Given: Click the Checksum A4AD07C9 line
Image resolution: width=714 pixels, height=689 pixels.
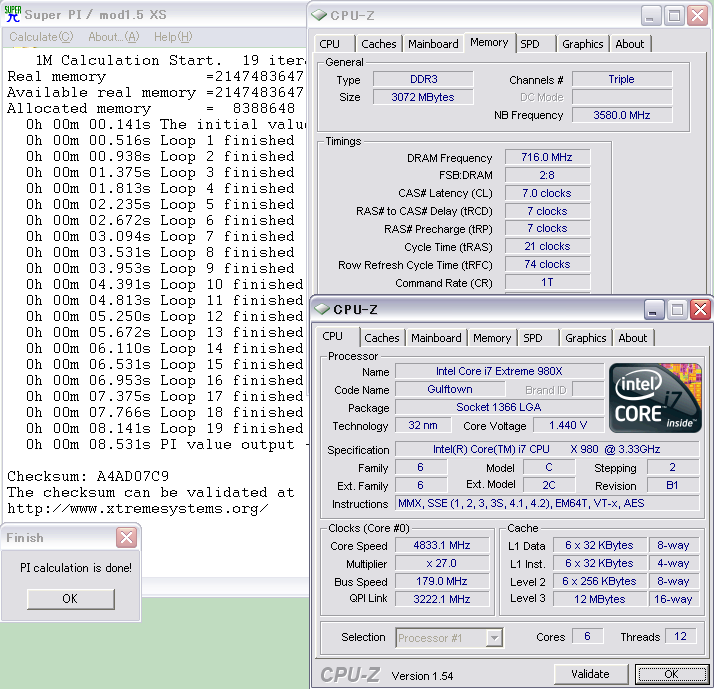Looking at the screenshot, I should click(x=88, y=476).
